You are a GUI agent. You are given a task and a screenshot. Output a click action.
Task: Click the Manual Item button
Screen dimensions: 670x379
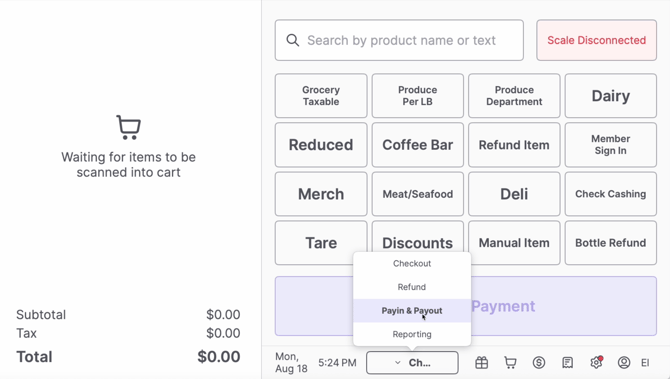(514, 243)
